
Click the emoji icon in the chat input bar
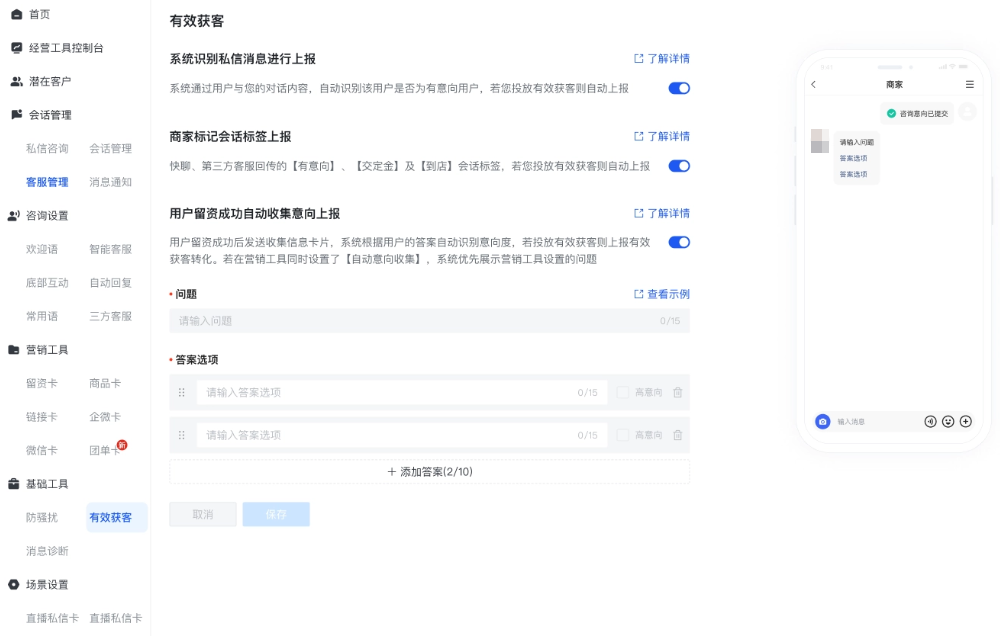click(x=948, y=422)
